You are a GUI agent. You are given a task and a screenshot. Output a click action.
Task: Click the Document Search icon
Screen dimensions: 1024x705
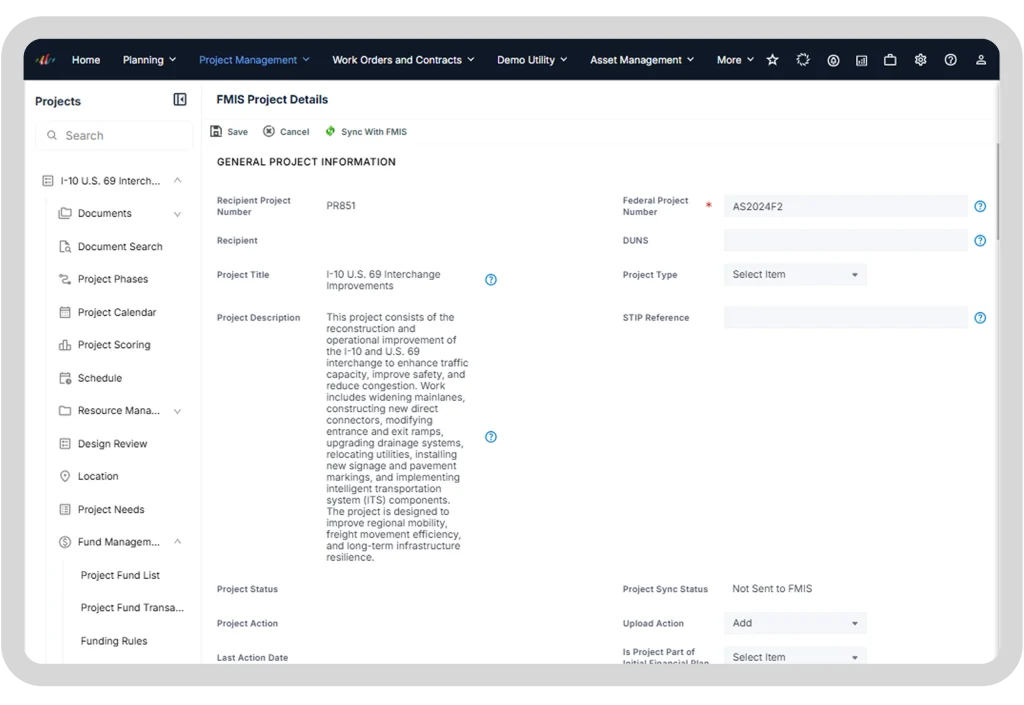click(x=65, y=247)
